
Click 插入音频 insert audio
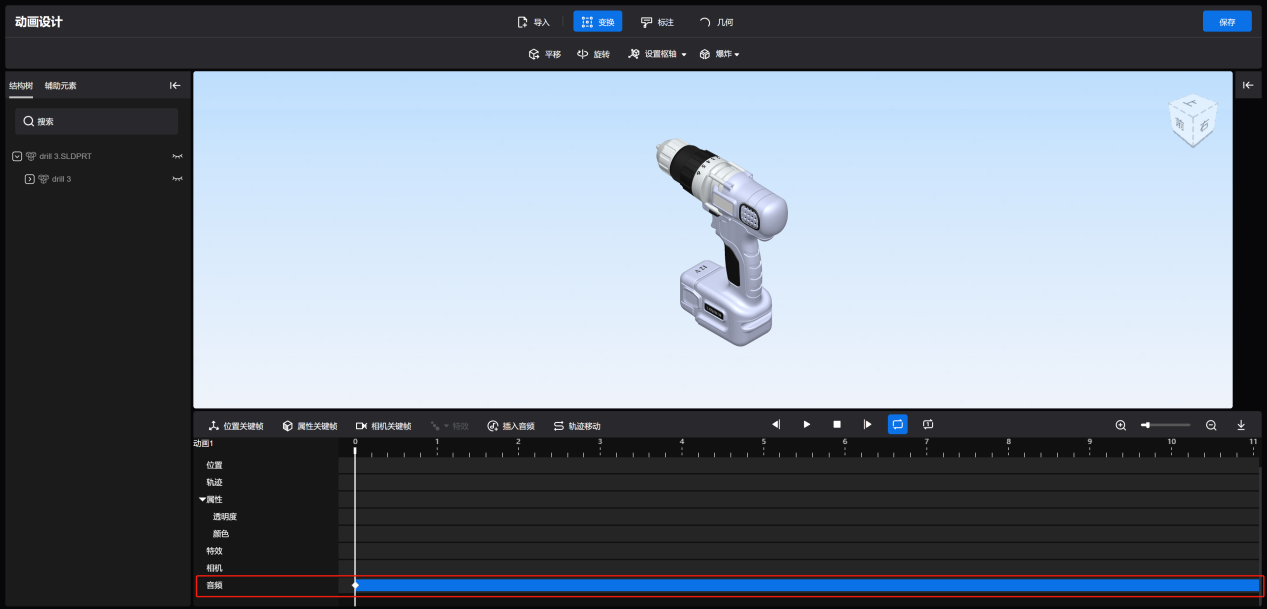510,426
